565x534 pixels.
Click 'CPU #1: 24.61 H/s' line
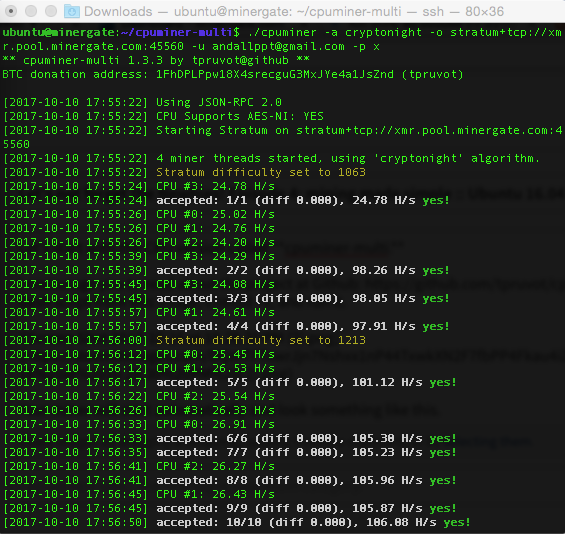click(139, 312)
